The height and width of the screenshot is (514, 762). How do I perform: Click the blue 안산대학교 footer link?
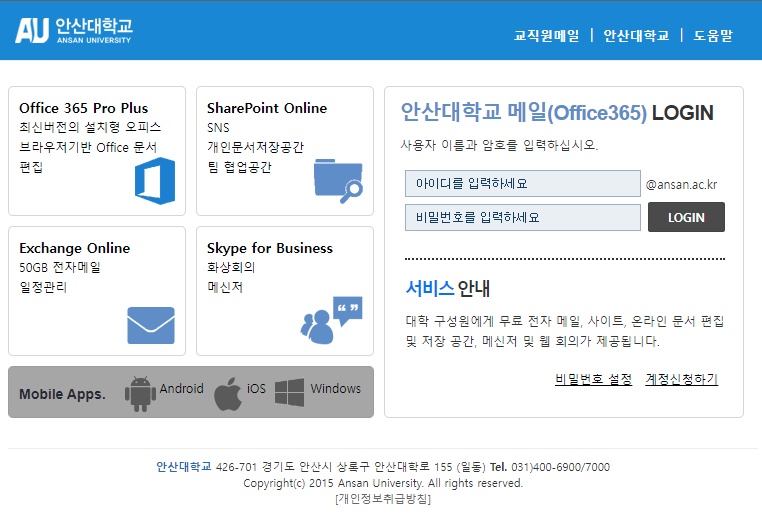[x=184, y=467]
